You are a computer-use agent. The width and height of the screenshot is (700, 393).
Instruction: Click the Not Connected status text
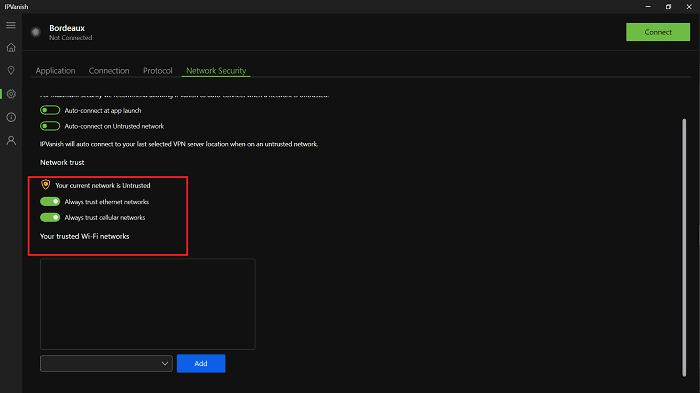[x=71, y=38]
